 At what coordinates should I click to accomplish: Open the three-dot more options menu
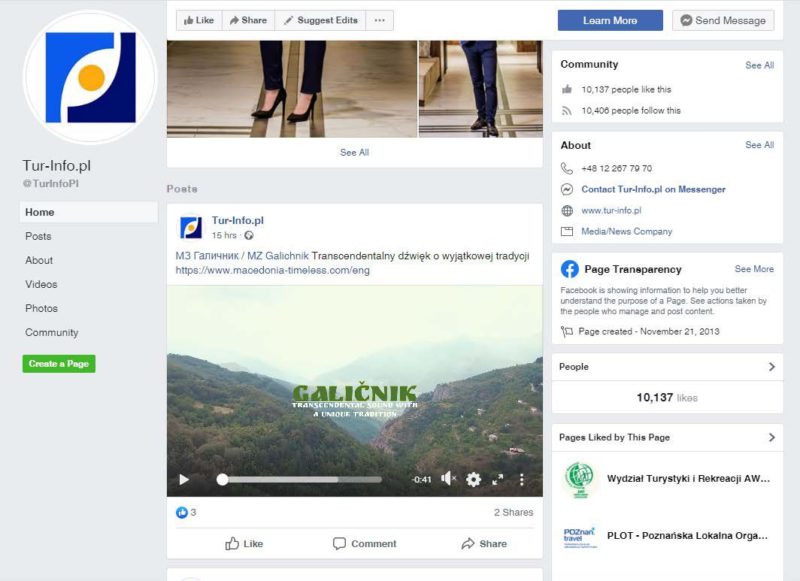(x=380, y=20)
